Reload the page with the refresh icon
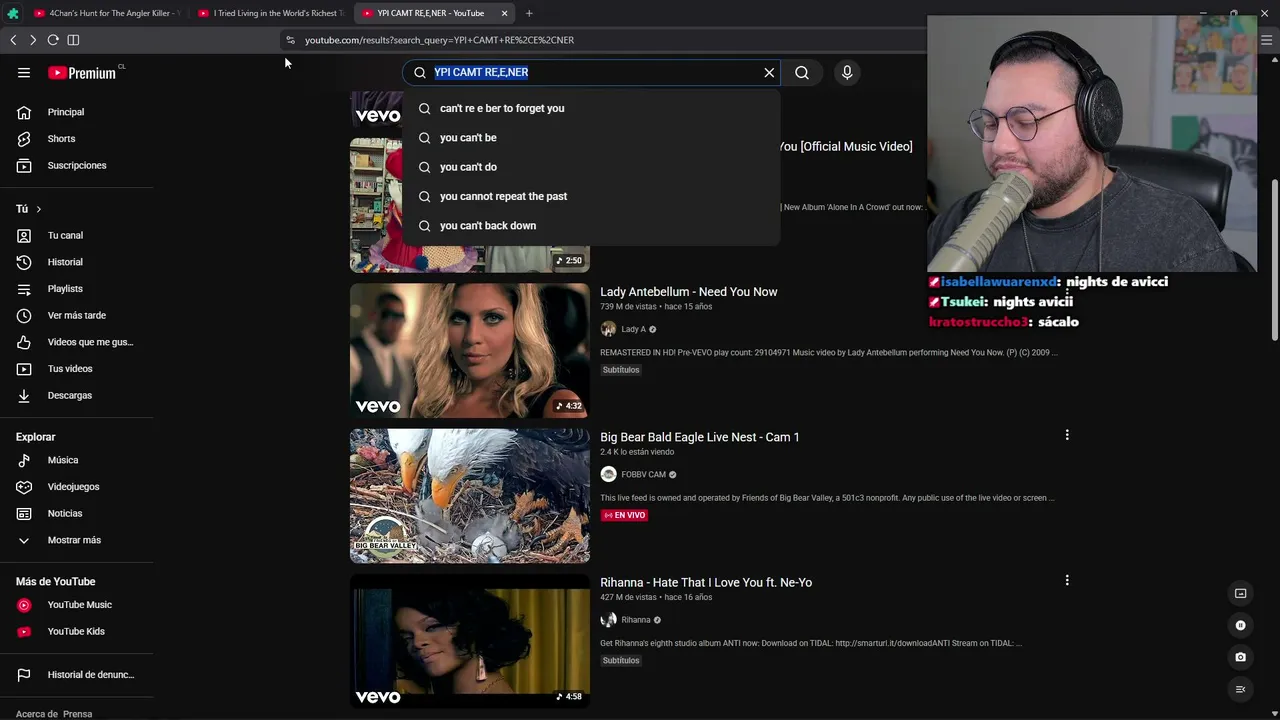1280x720 pixels. pyautogui.click(x=53, y=40)
